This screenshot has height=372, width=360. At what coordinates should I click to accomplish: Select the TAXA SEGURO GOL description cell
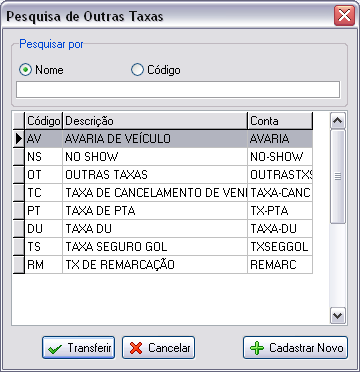point(155,247)
